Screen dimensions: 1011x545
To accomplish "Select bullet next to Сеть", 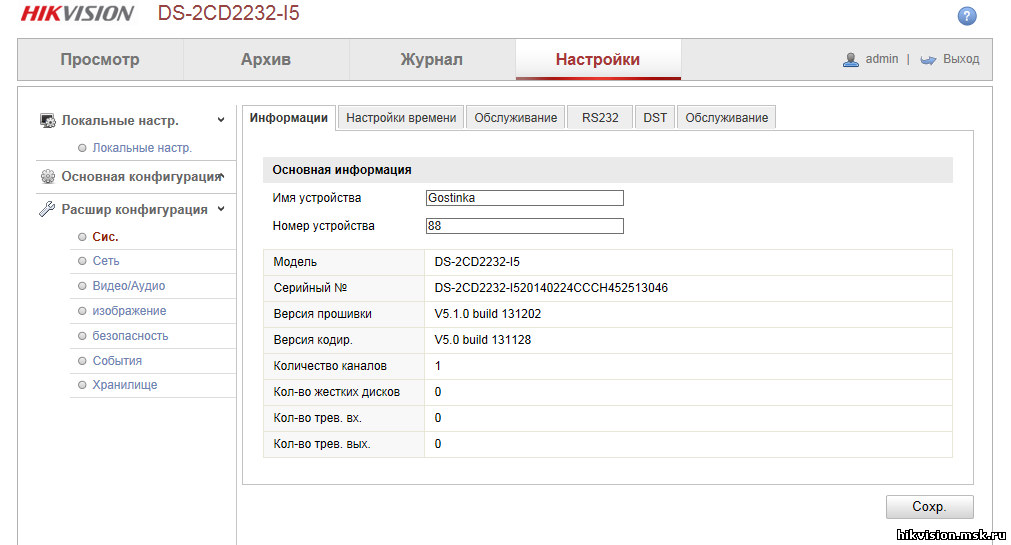I will 82,261.
